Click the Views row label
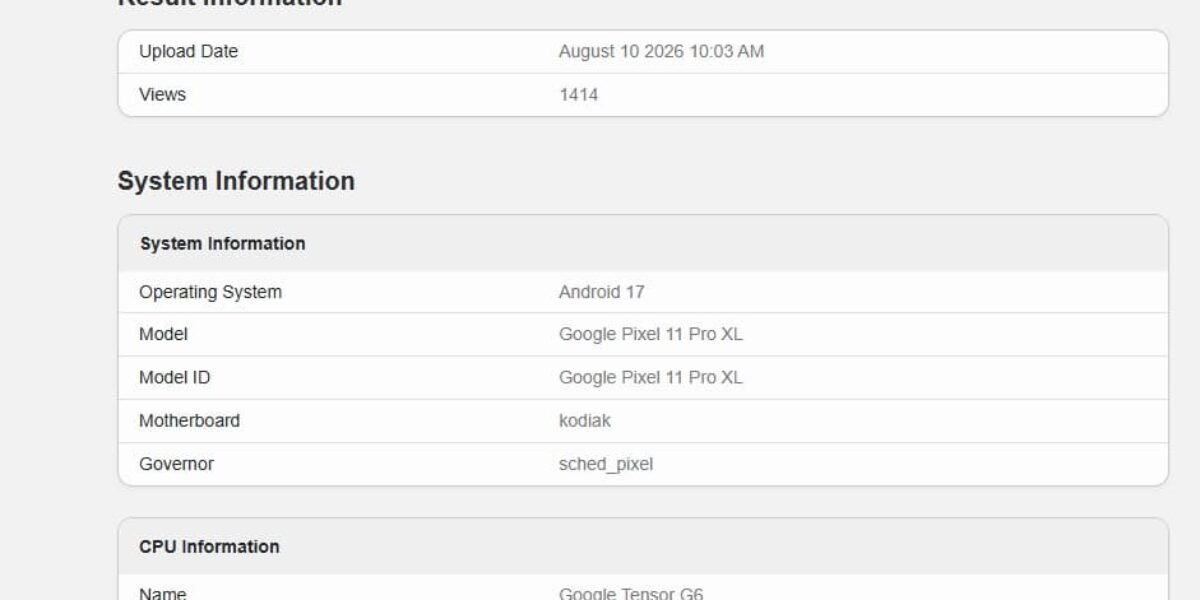1200x600 pixels. tap(162, 95)
